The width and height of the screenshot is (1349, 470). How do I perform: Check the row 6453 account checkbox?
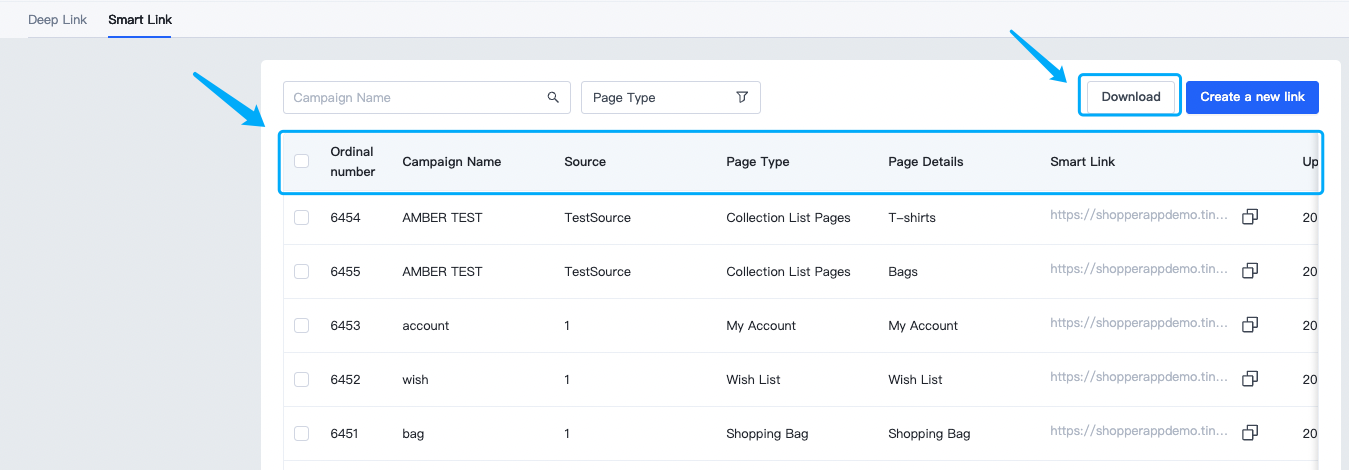[301, 325]
